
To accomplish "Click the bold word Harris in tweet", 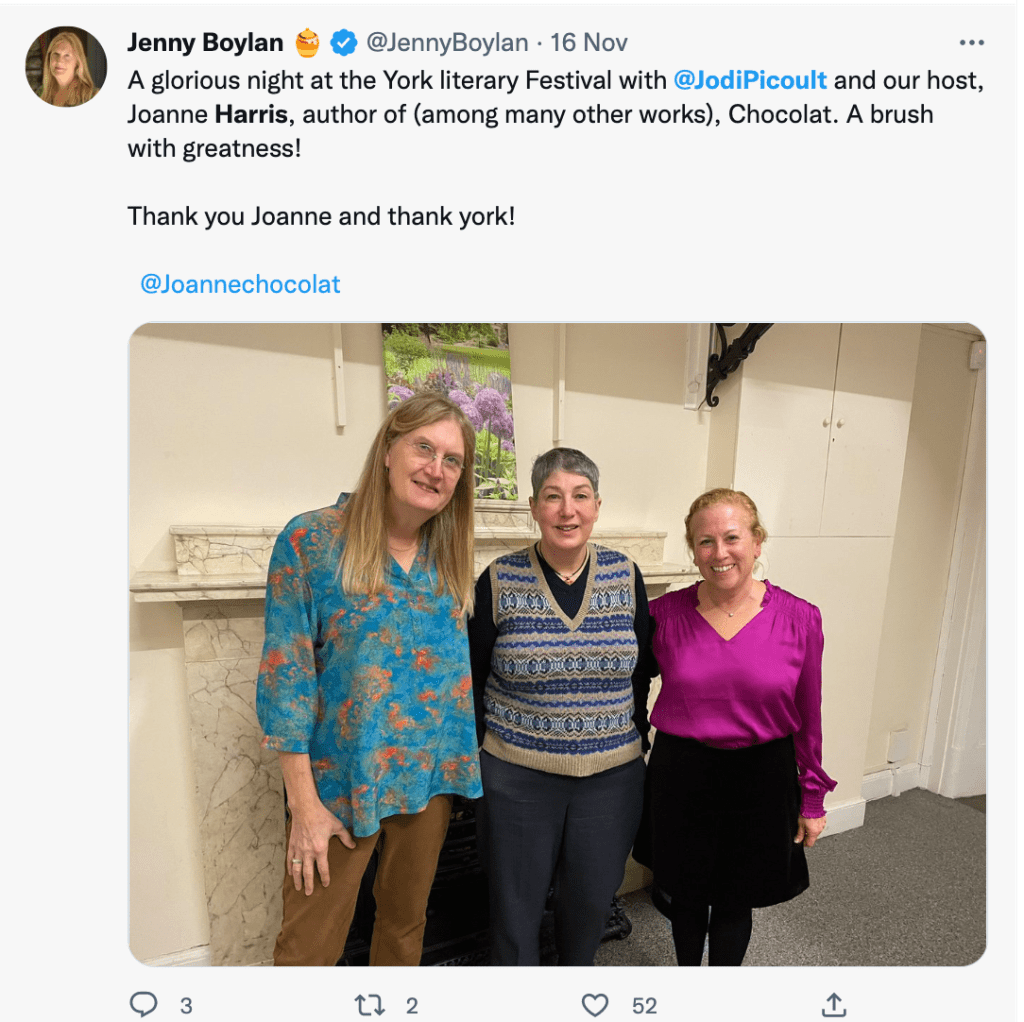I will pos(252,115).
